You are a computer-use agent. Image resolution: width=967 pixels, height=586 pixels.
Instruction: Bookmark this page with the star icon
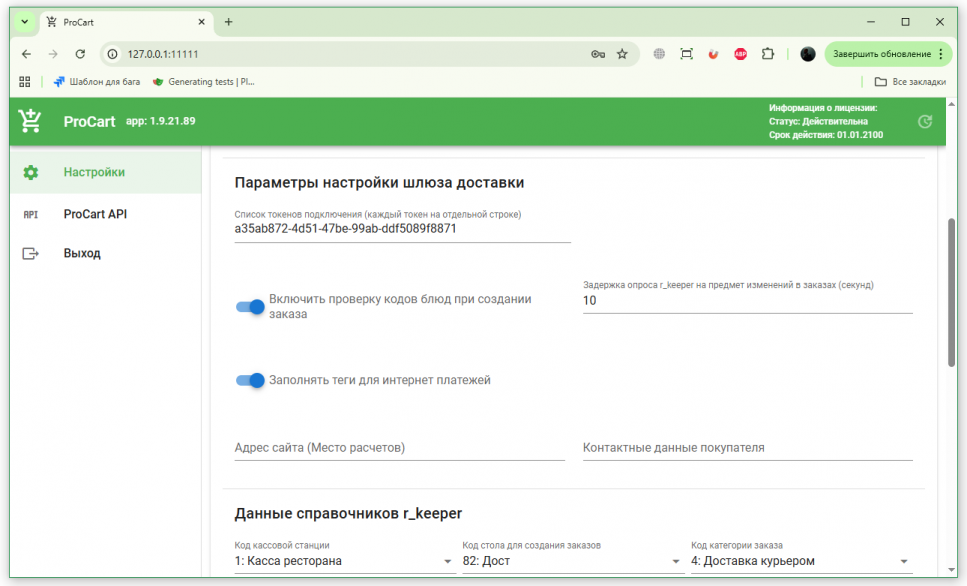[622, 54]
